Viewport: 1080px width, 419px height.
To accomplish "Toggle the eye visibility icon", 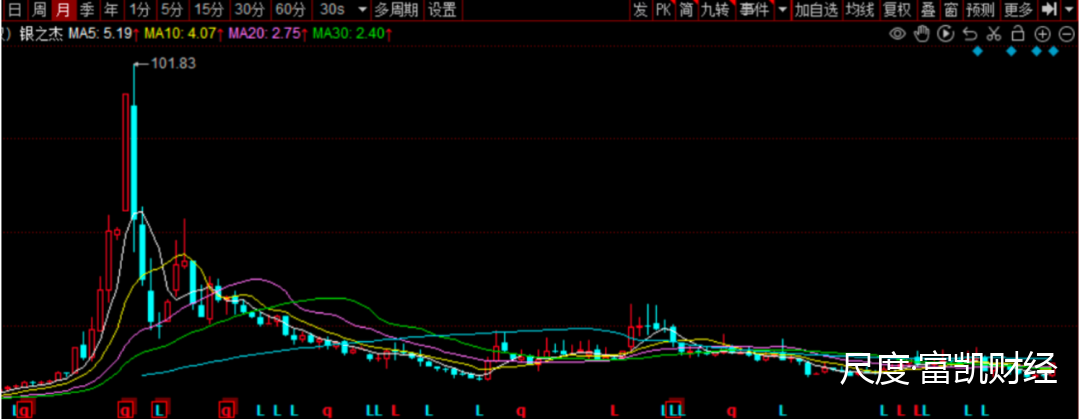I will [897, 34].
